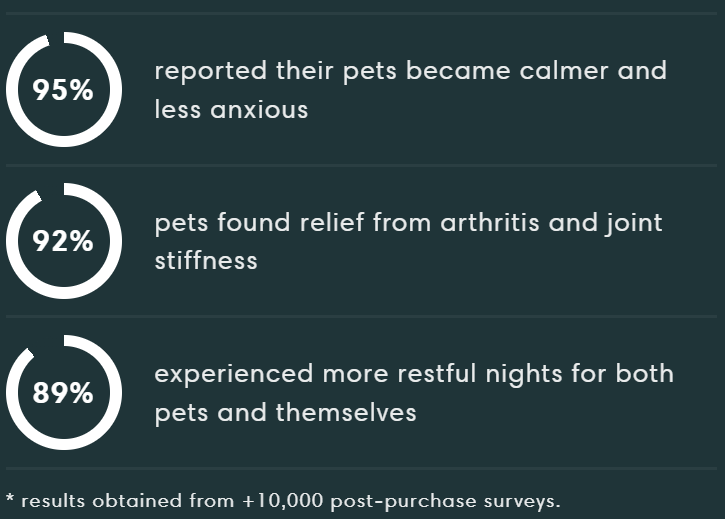Image resolution: width=725 pixels, height=519 pixels.
Task: Click the 'less anxious' text line
Action: click(231, 110)
